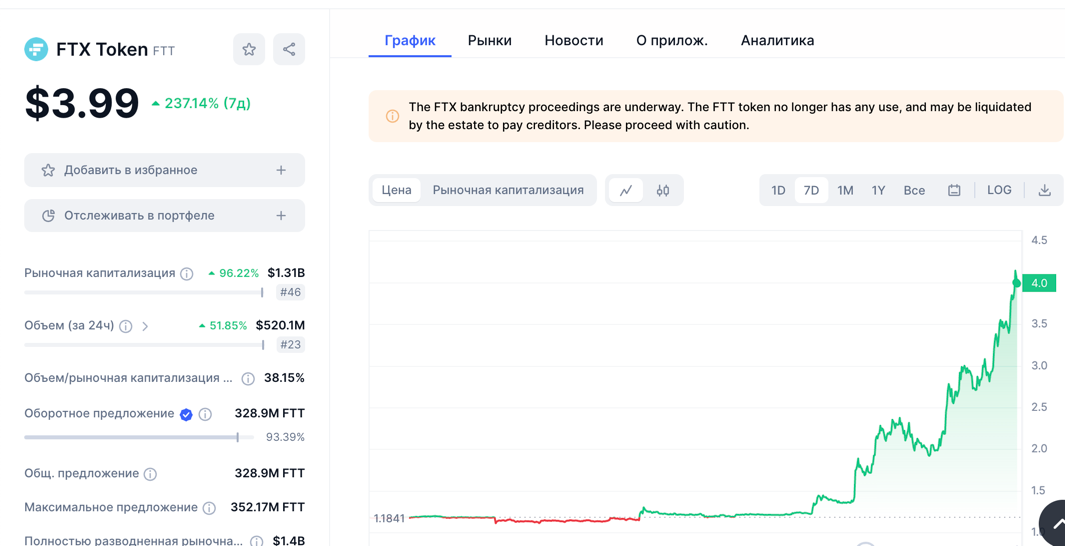The height and width of the screenshot is (546, 1065).
Task: Set chart range to Все
Action: point(914,190)
